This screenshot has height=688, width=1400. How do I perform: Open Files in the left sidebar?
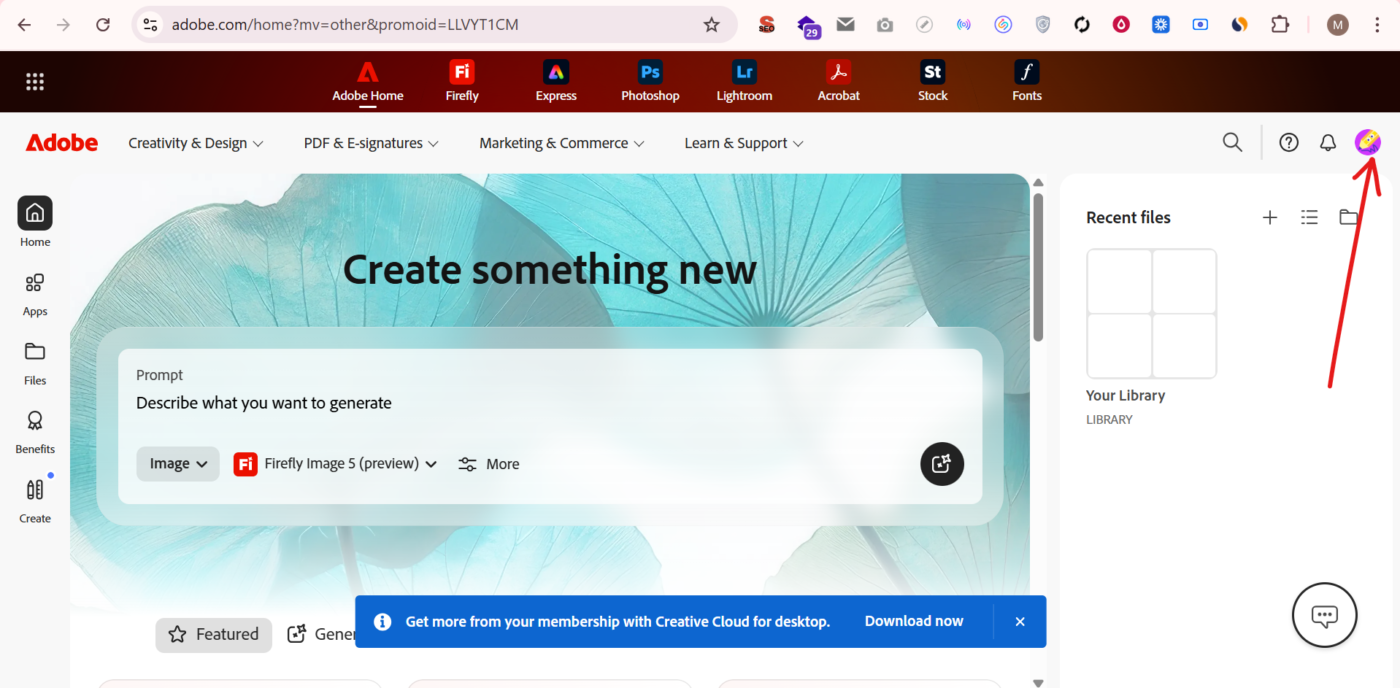click(x=34, y=361)
